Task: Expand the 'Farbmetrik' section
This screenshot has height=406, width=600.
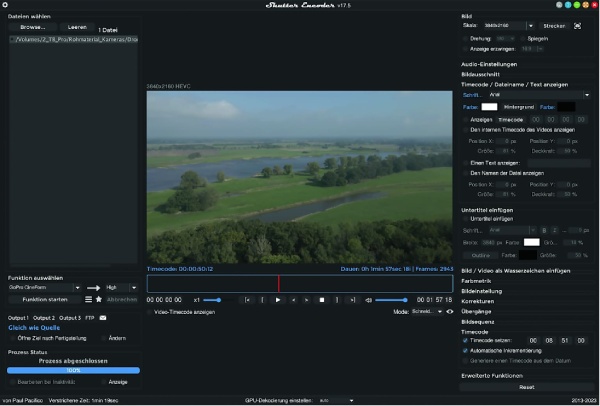Action: (476, 281)
